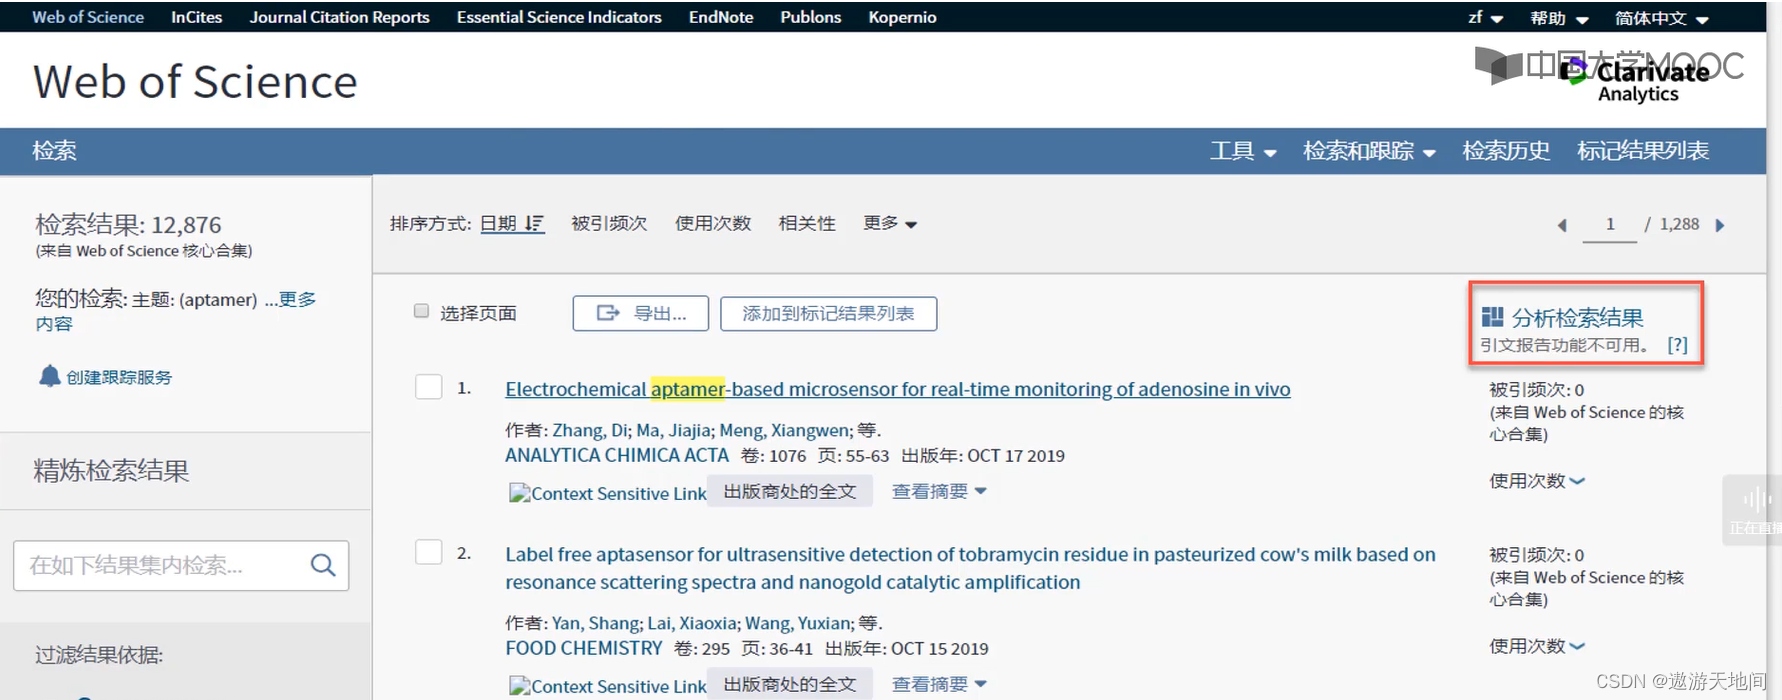Open 标记结果列表 marked list
This screenshot has width=1782, height=700.
coord(1643,151)
